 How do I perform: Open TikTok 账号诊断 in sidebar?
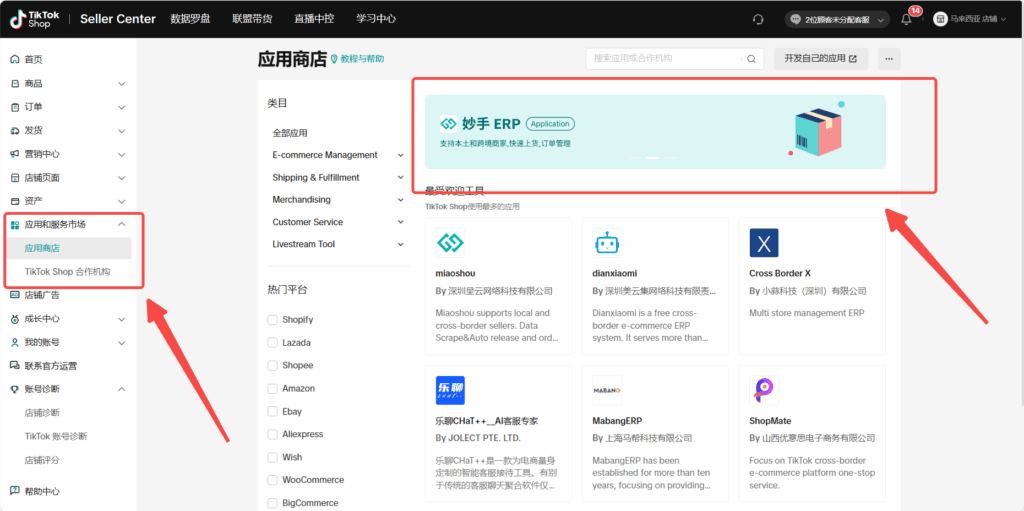56,437
